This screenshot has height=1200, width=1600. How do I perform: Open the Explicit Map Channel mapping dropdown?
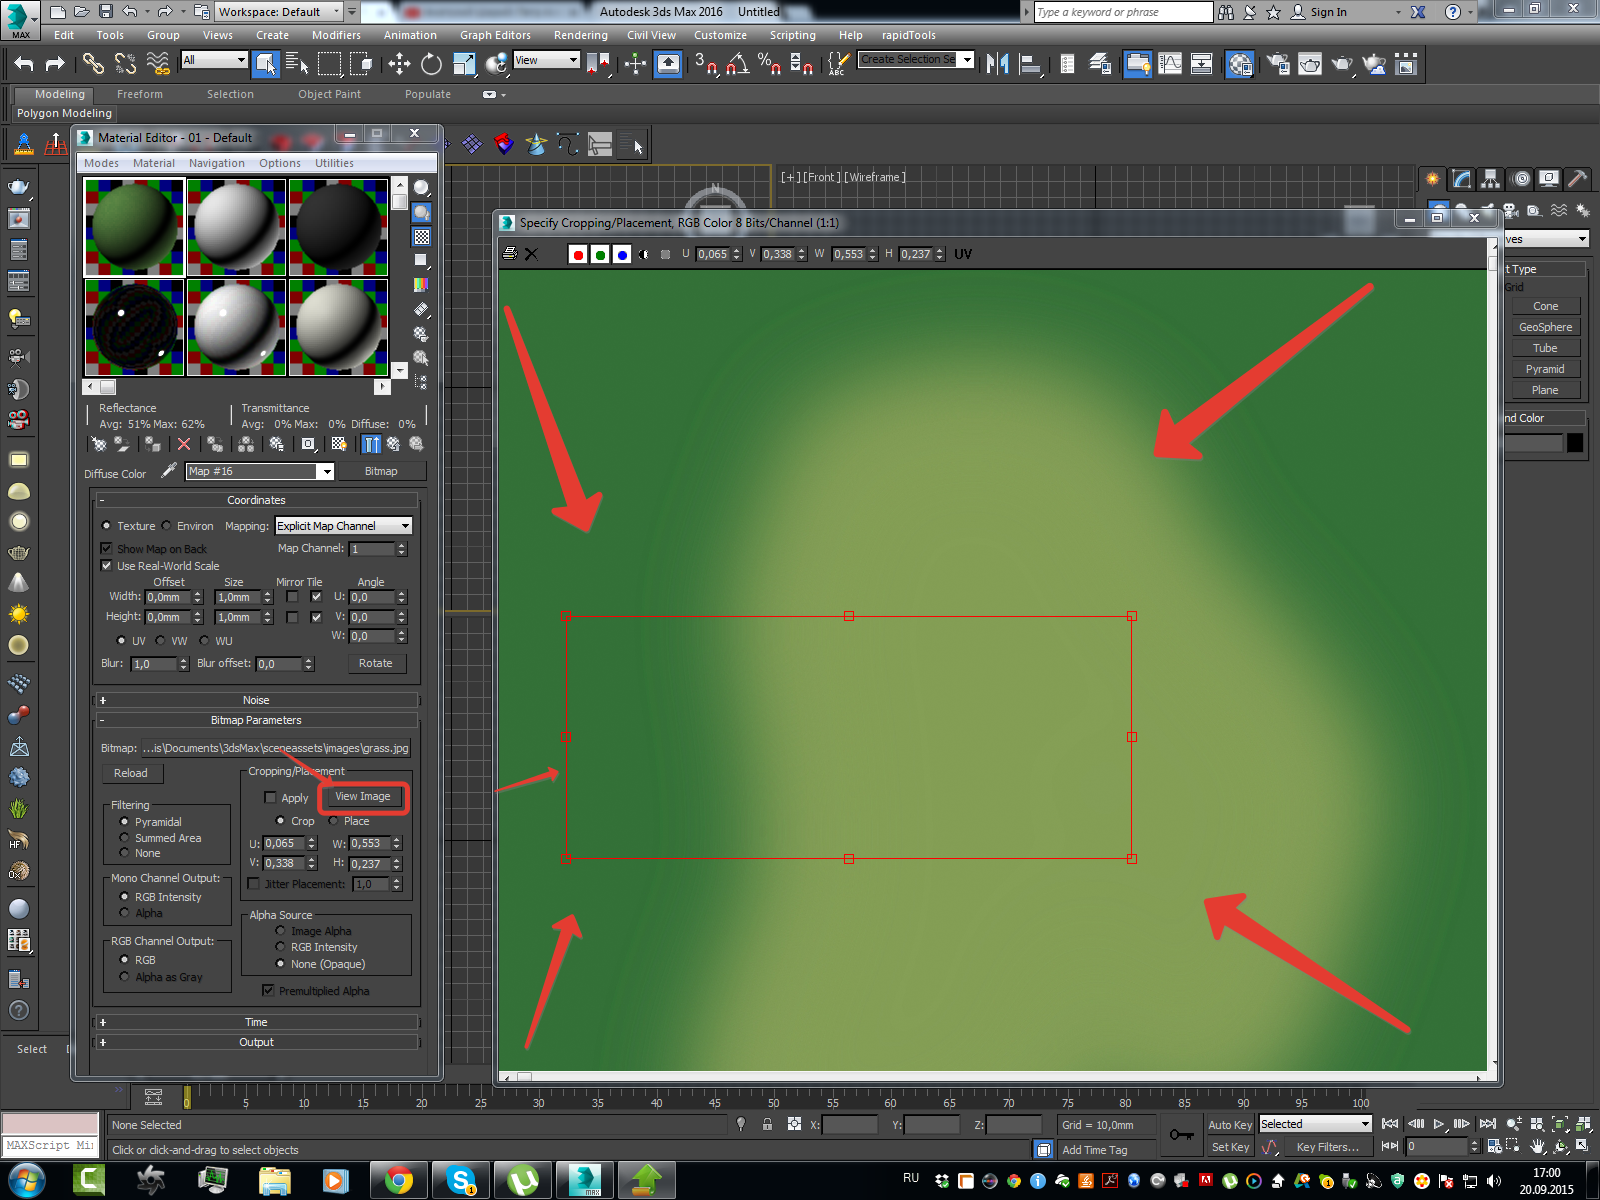coord(343,526)
